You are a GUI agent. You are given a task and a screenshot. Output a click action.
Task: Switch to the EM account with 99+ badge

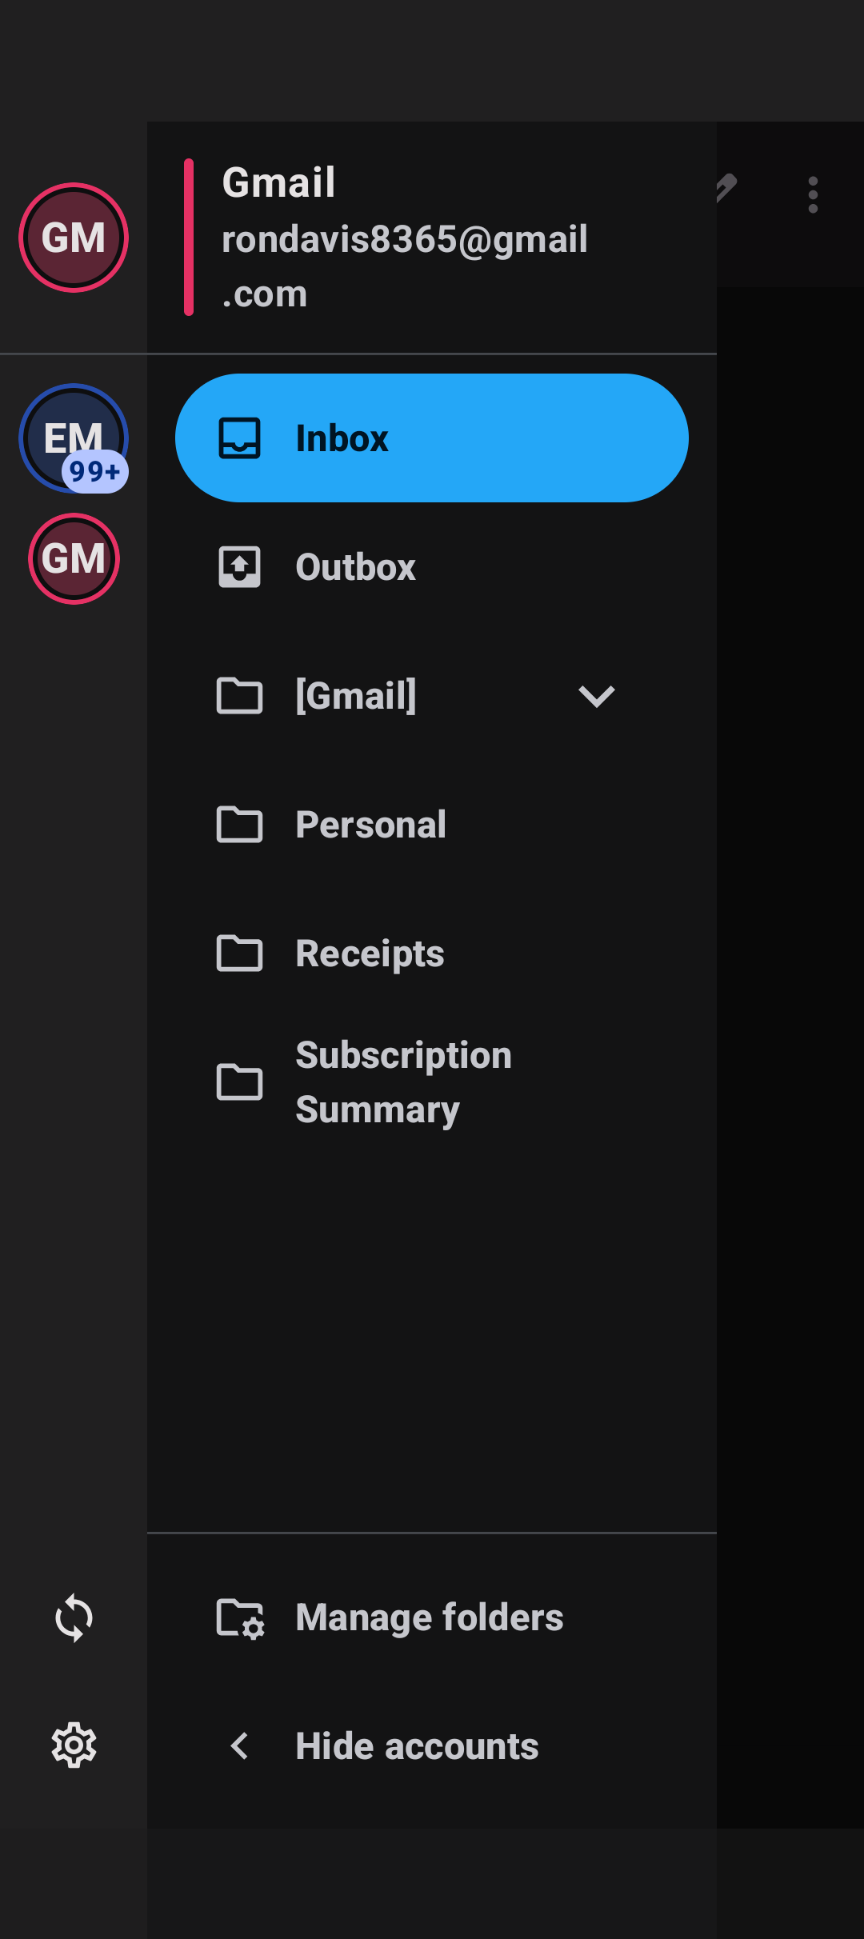[x=73, y=438]
